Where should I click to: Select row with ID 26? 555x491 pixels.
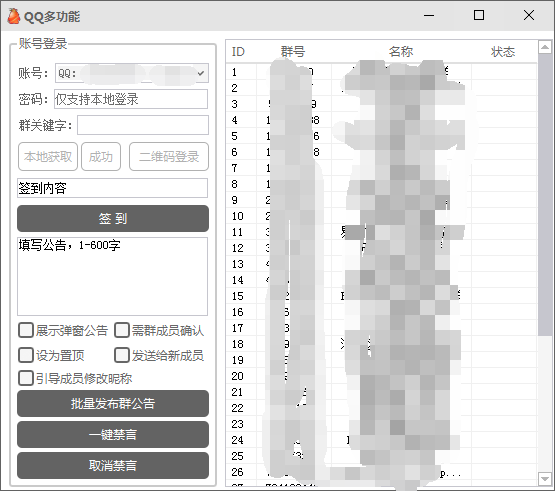point(382,472)
